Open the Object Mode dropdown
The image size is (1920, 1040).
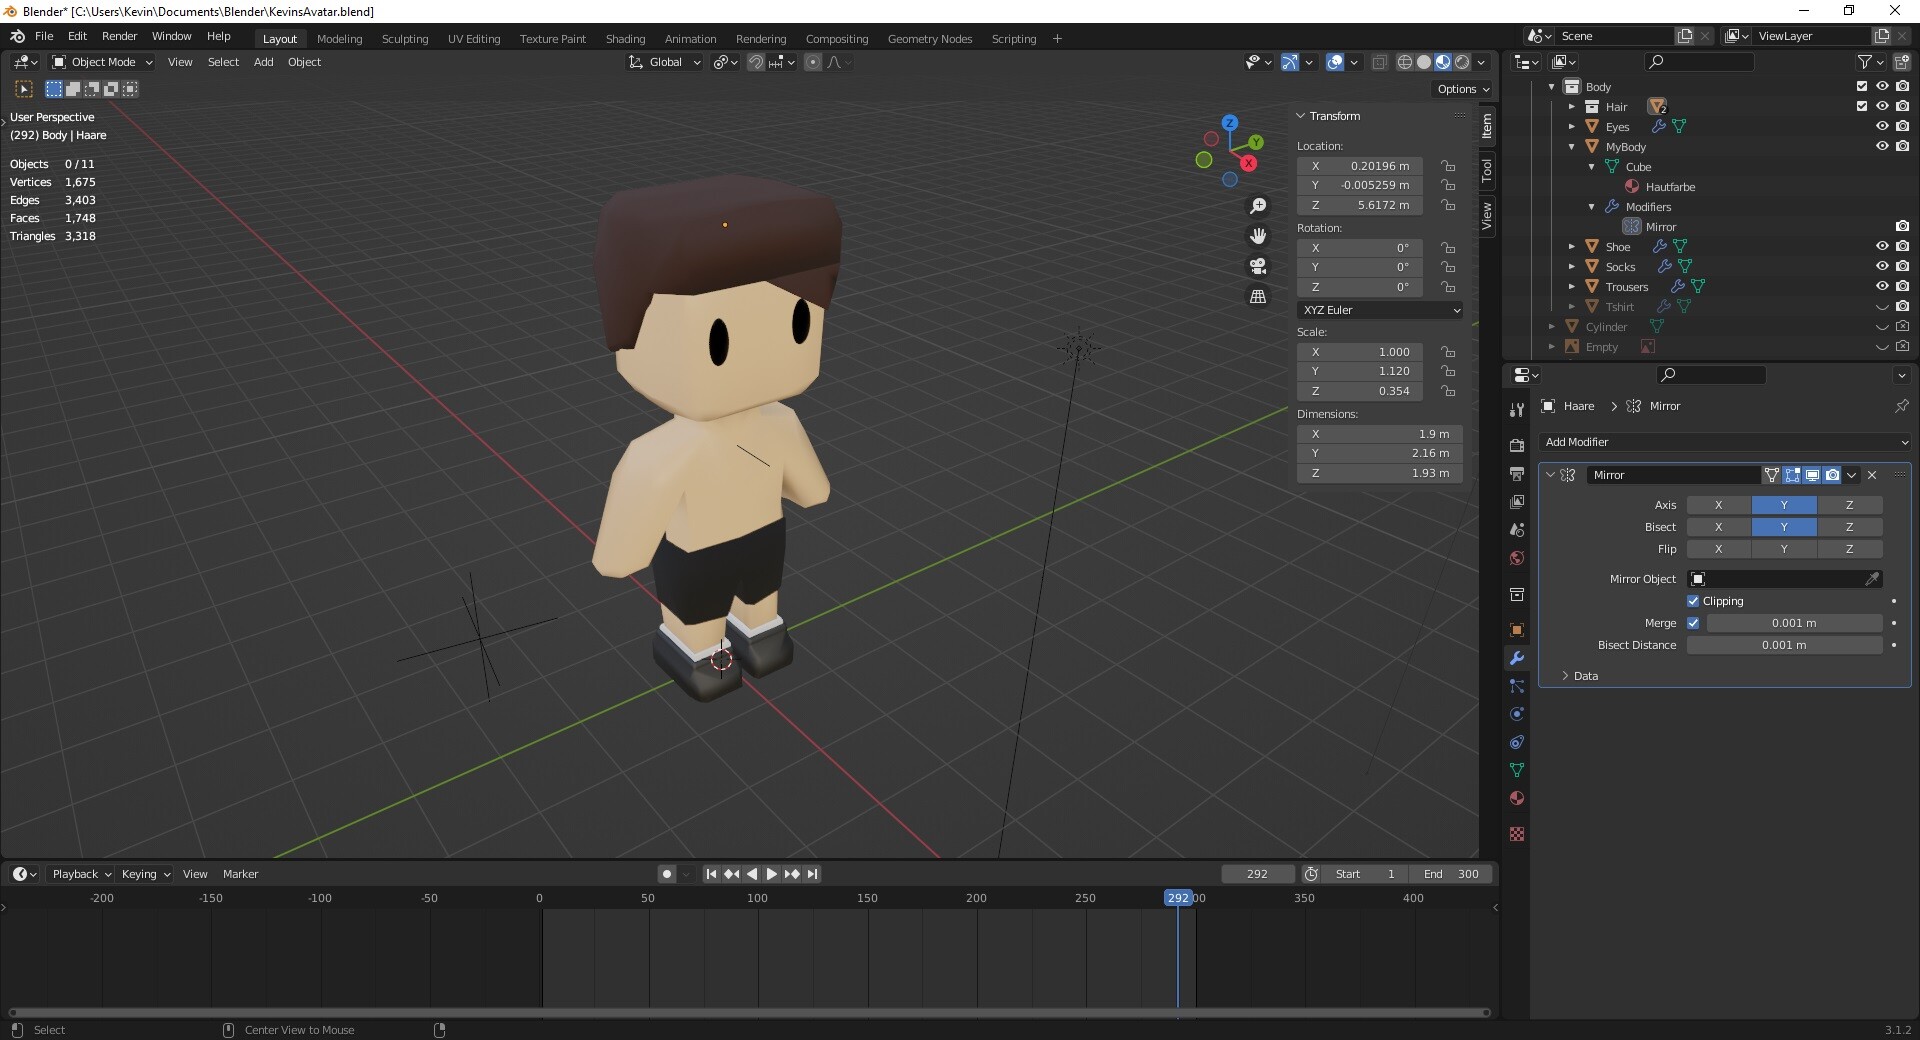102,62
